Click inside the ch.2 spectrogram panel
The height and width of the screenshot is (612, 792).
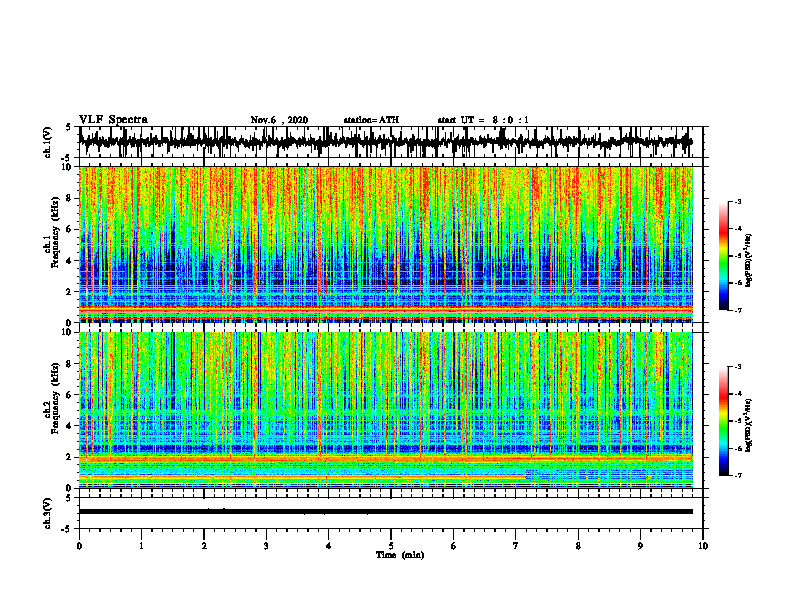386,410
